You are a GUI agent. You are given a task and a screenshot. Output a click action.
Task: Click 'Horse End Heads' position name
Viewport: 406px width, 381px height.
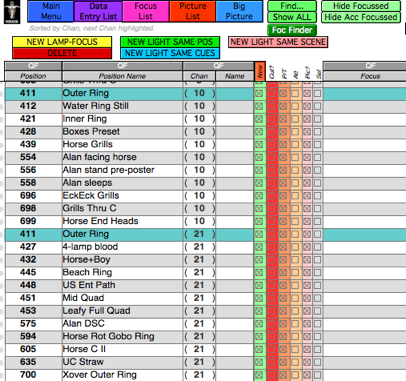click(100, 221)
